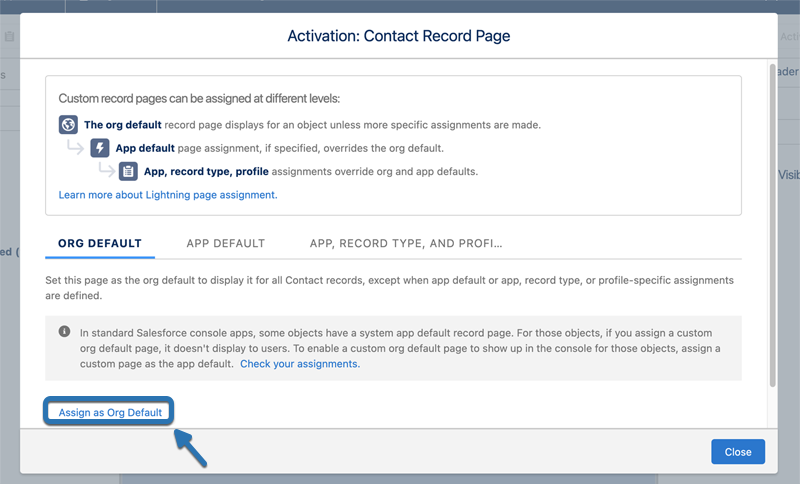The height and width of the screenshot is (484, 800).
Task: Switch to the ORG DEFAULT tab
Action: [100, 243]
